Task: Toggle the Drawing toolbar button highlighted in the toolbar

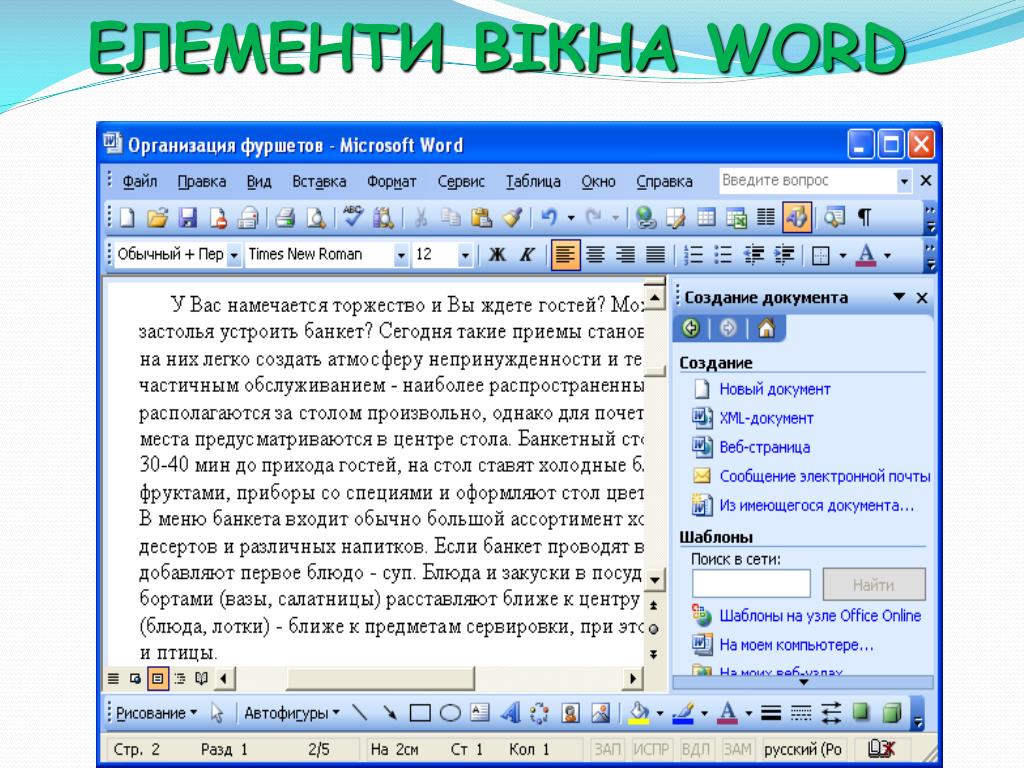Action: coord(797,217)
